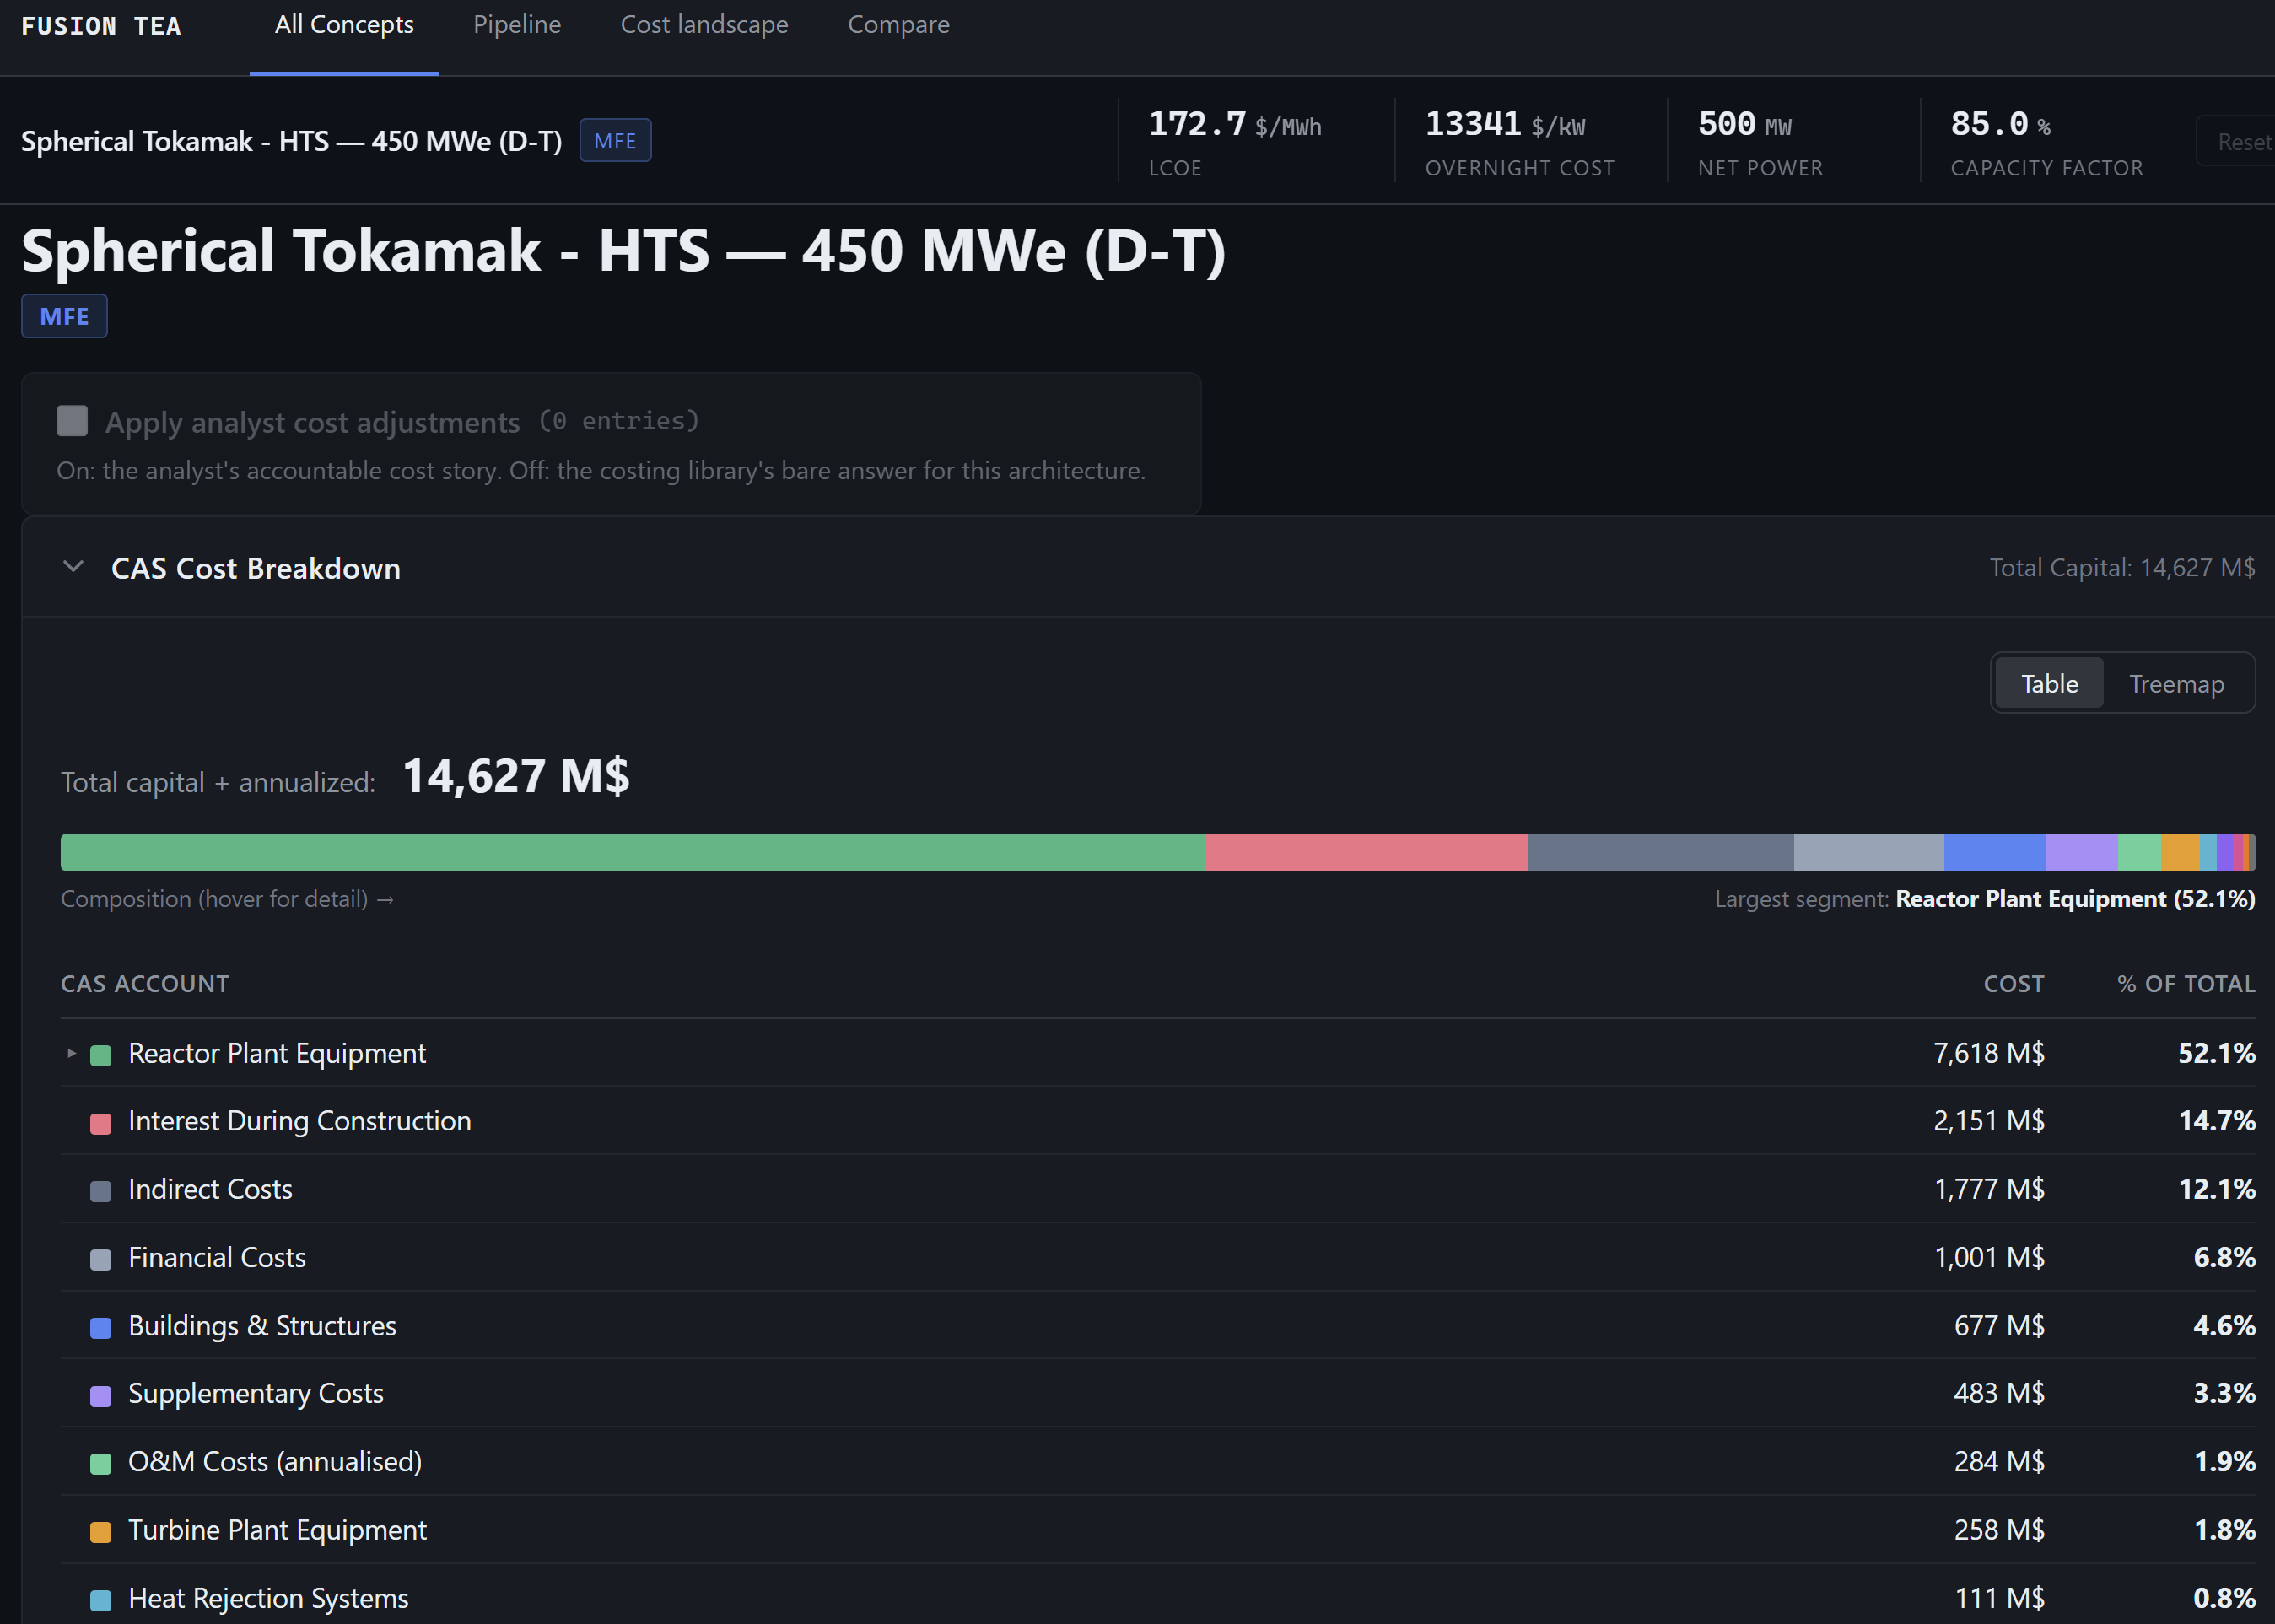Click the red Interest During Construction bar segment
The height and width of the screenshot is (1624, 2275).
point(1366,852)
